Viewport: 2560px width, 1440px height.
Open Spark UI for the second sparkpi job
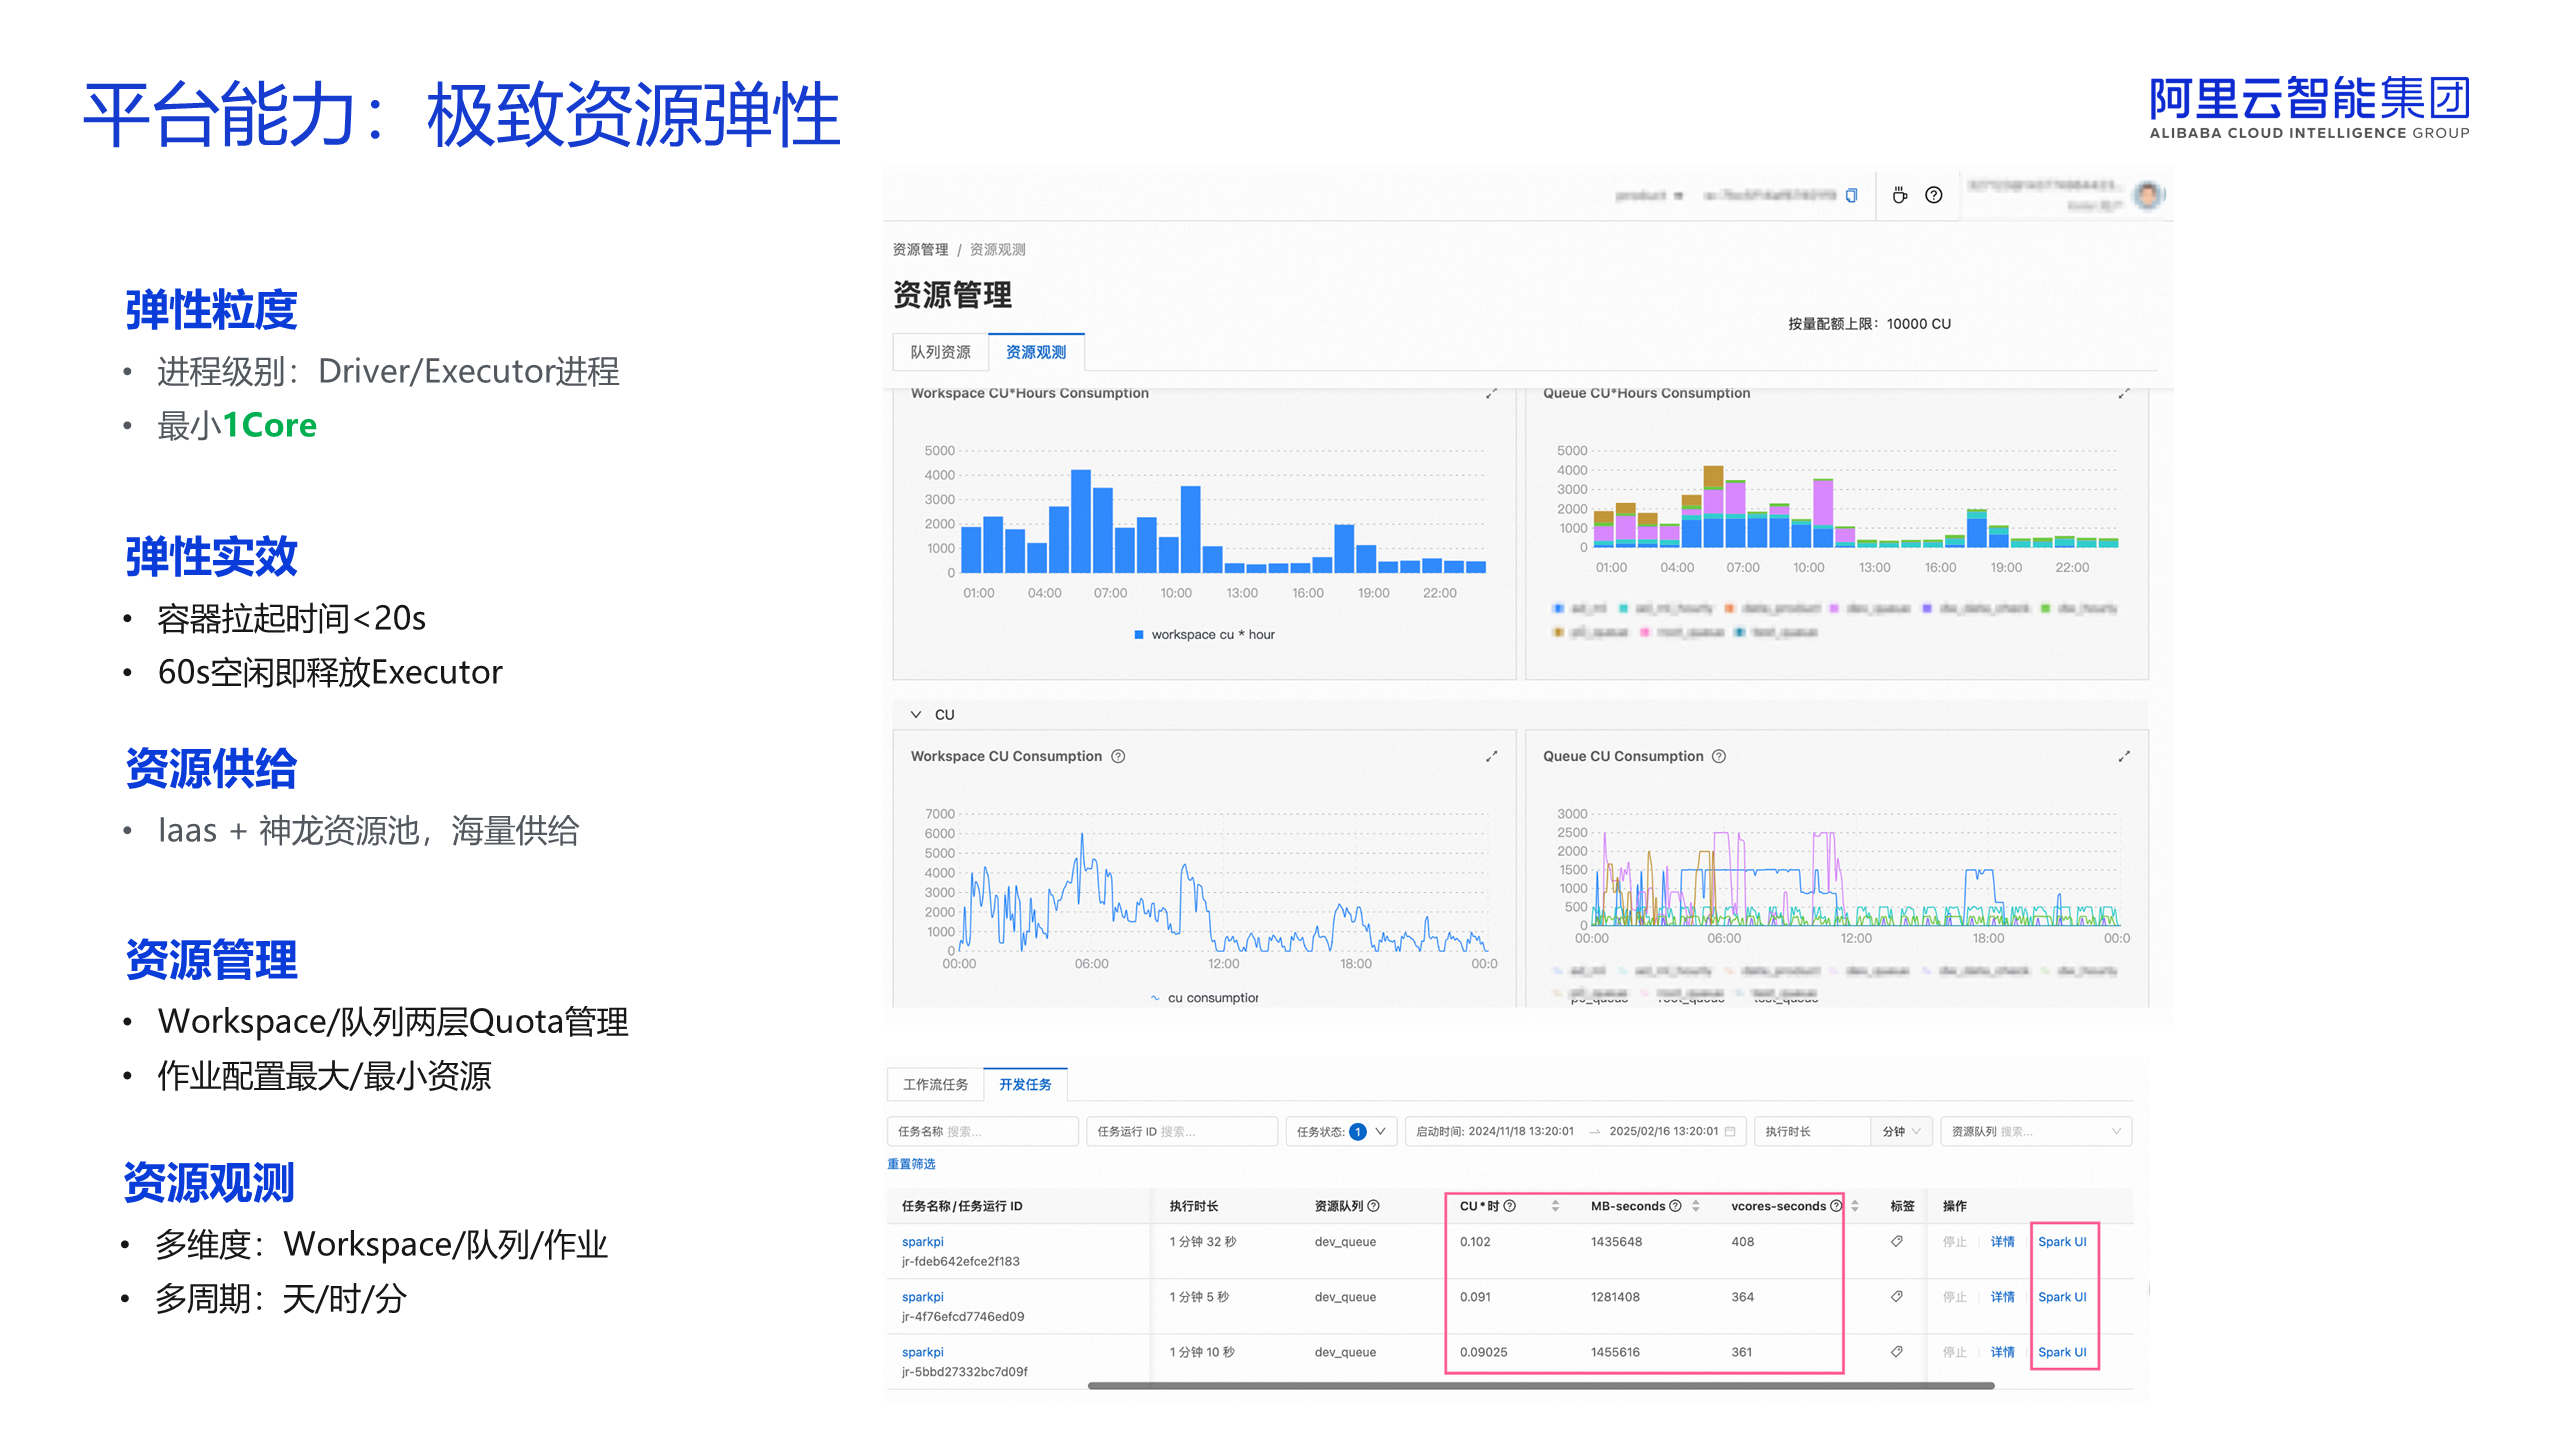[x=2062, y=1297]
